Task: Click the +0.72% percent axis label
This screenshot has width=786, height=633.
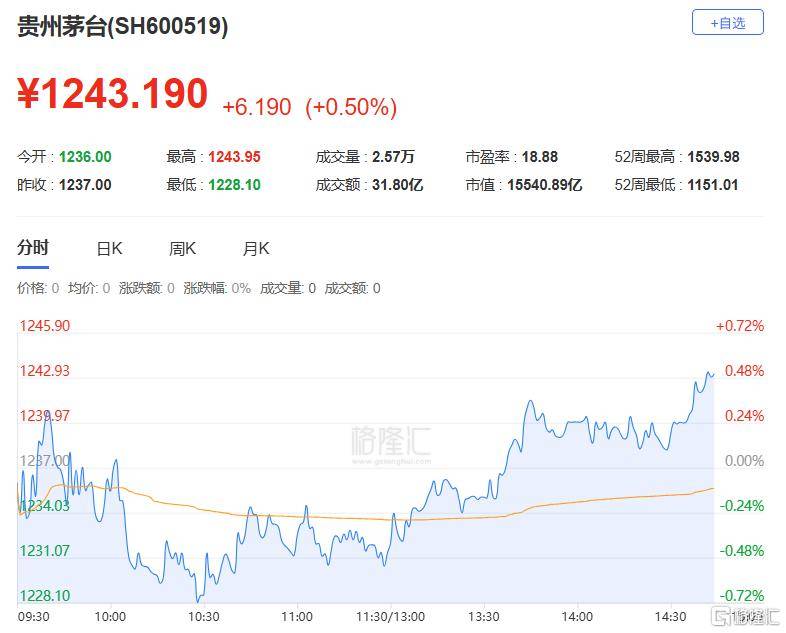Action: pyautogui.click(x=740, y=326)
